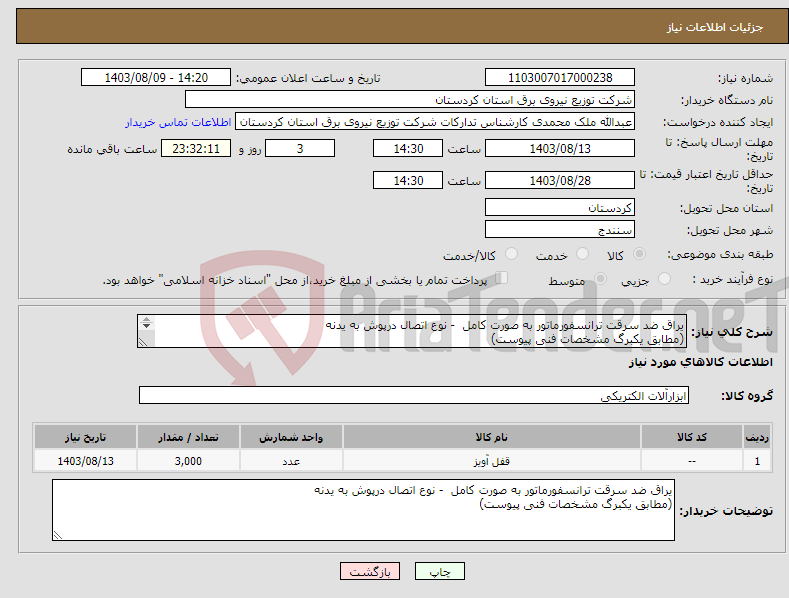The image size is (789, 598).
Task: Click the goods group field ابزارآلات الکتریکی
Action: (414, 396)
